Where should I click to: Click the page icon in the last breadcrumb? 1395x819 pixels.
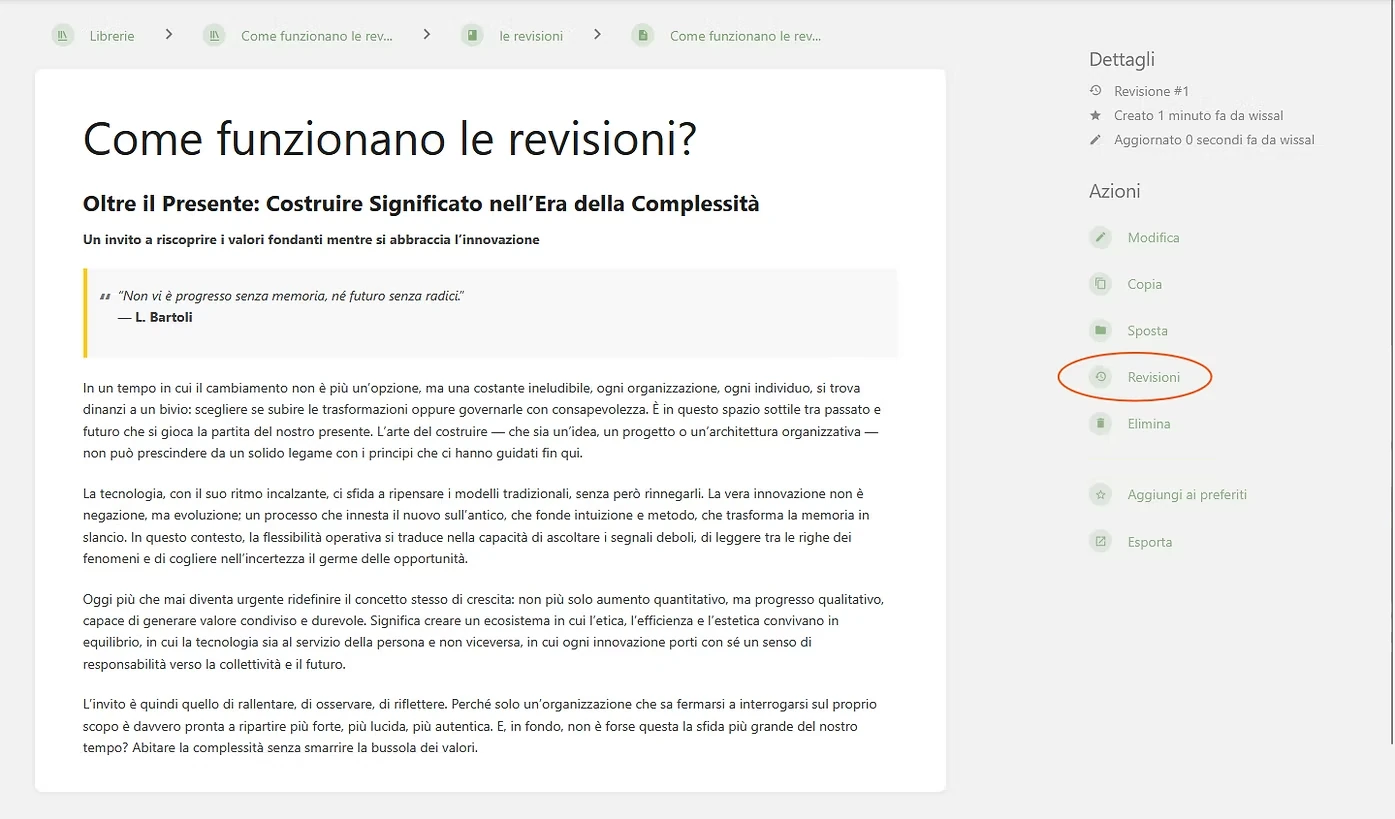point(643,36)
